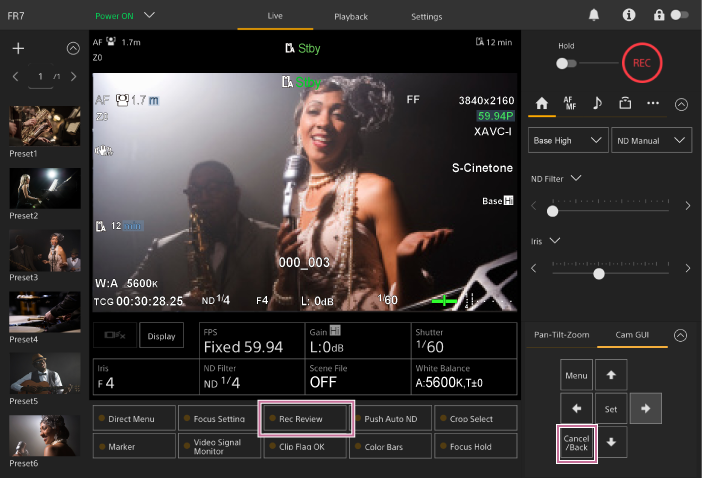Viewport: 702px width, 478px height.
Task: Open the audio music note tab
Action: pos(597,103)
